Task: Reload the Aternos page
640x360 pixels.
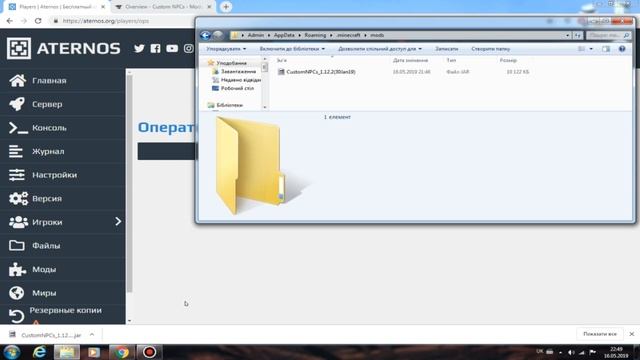Action: click(x=38, y=21)
